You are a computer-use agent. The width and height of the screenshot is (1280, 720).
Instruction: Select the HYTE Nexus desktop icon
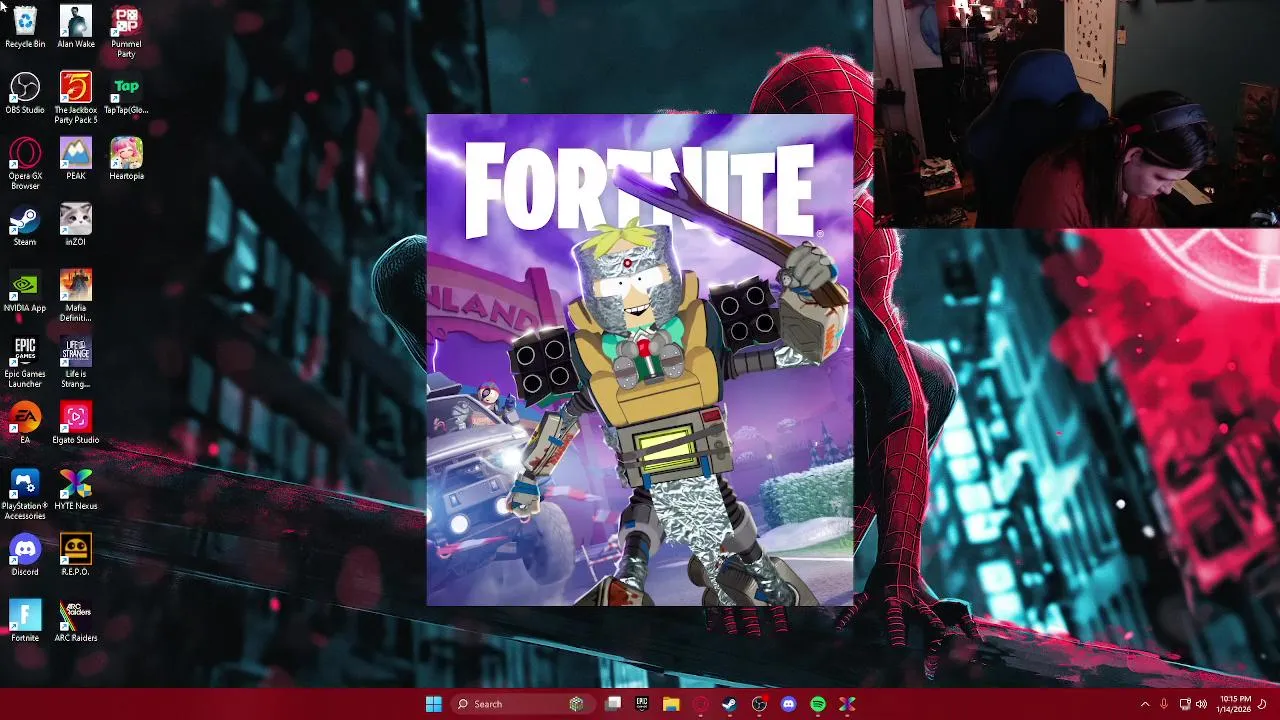click(76, 489)
